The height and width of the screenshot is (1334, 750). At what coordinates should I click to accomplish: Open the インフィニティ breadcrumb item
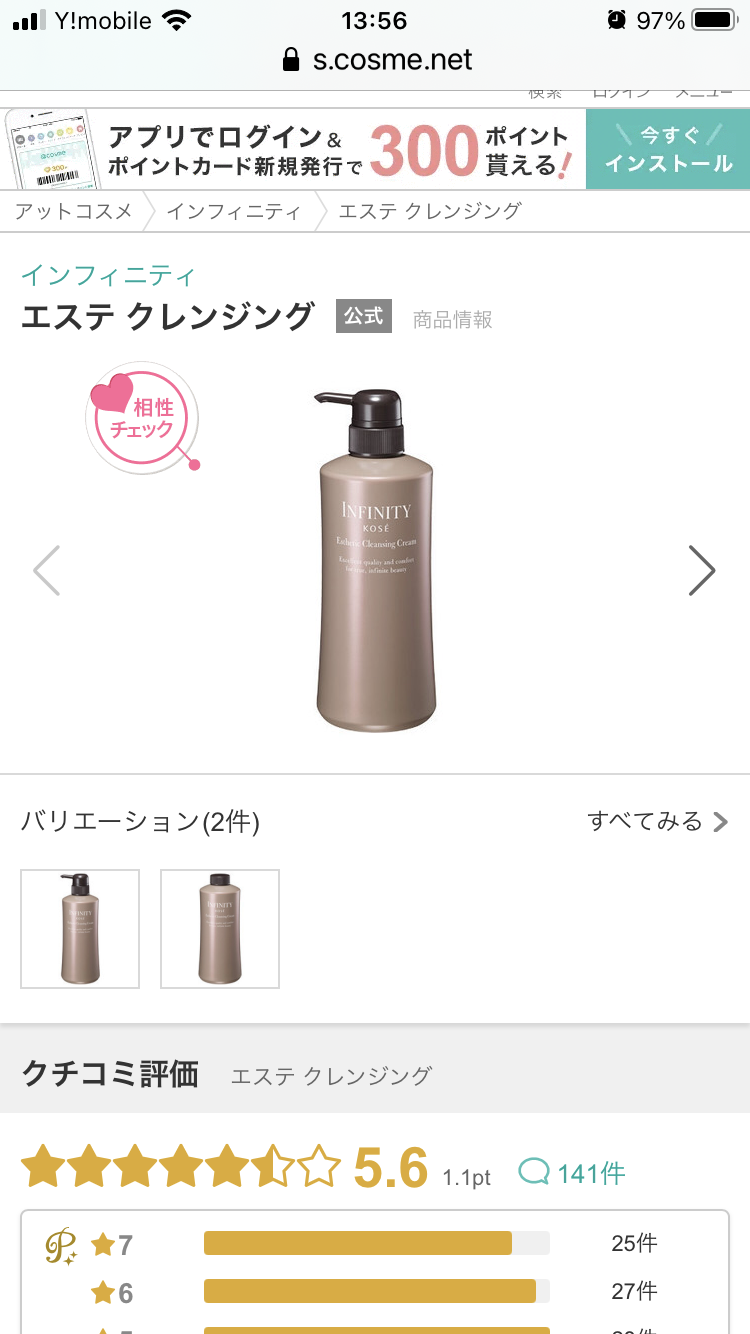pos(233,211)
